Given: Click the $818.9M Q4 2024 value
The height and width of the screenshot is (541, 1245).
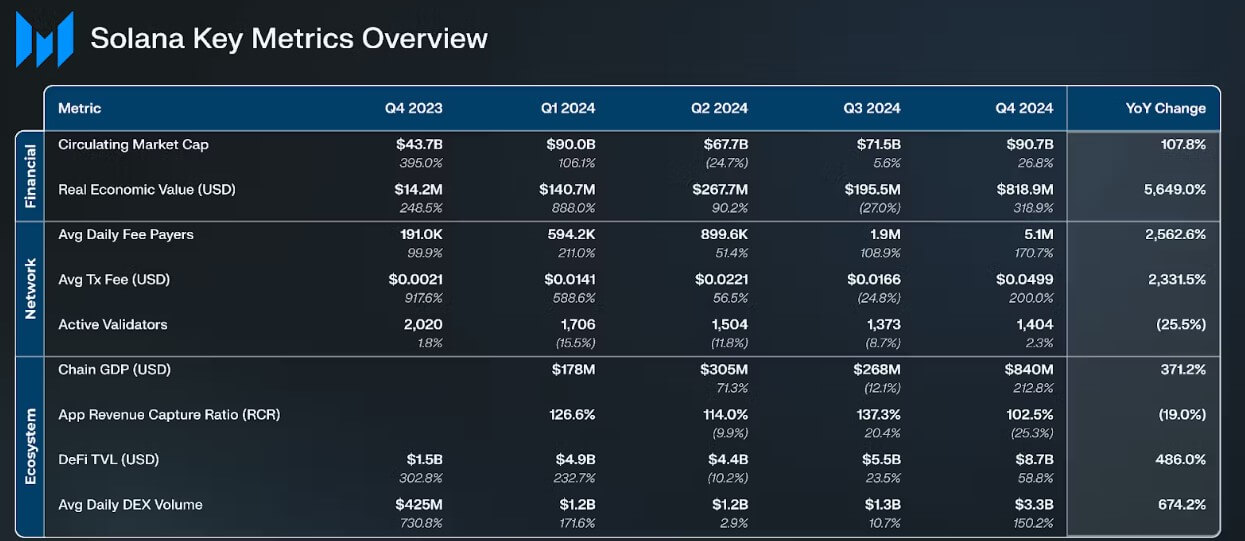Looking at the screenshot, I should coord(1024,189).
